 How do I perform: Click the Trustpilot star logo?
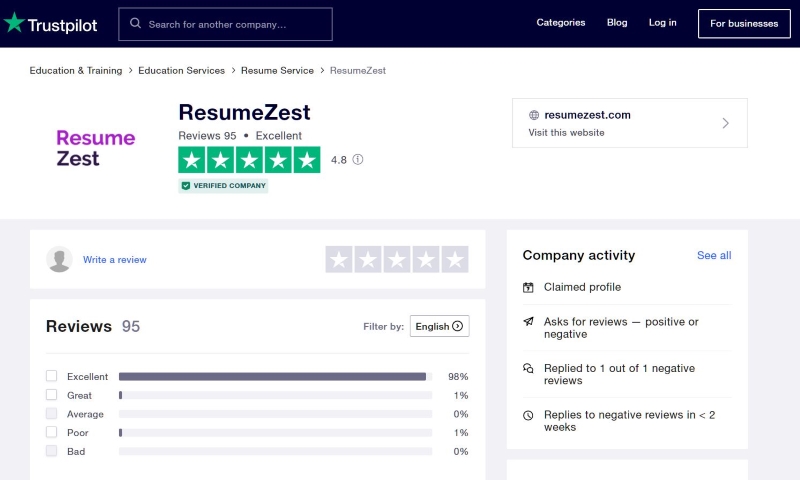(x=14, y=22)
